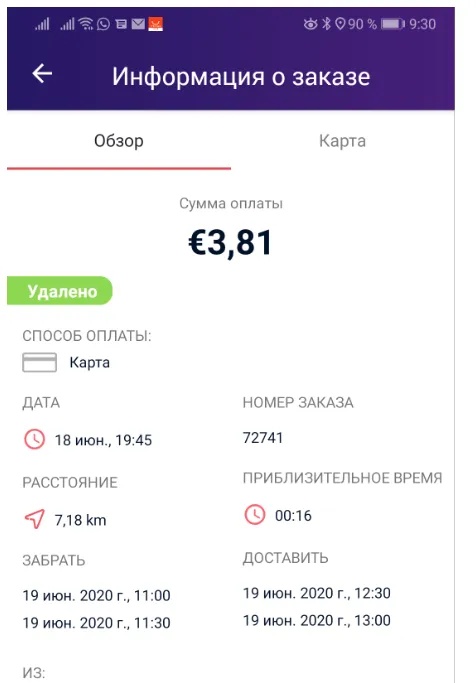This screenshot has width=476, height=683.
Task: Tap the battery indicator in status bar
Action: (x=393, y=24)
